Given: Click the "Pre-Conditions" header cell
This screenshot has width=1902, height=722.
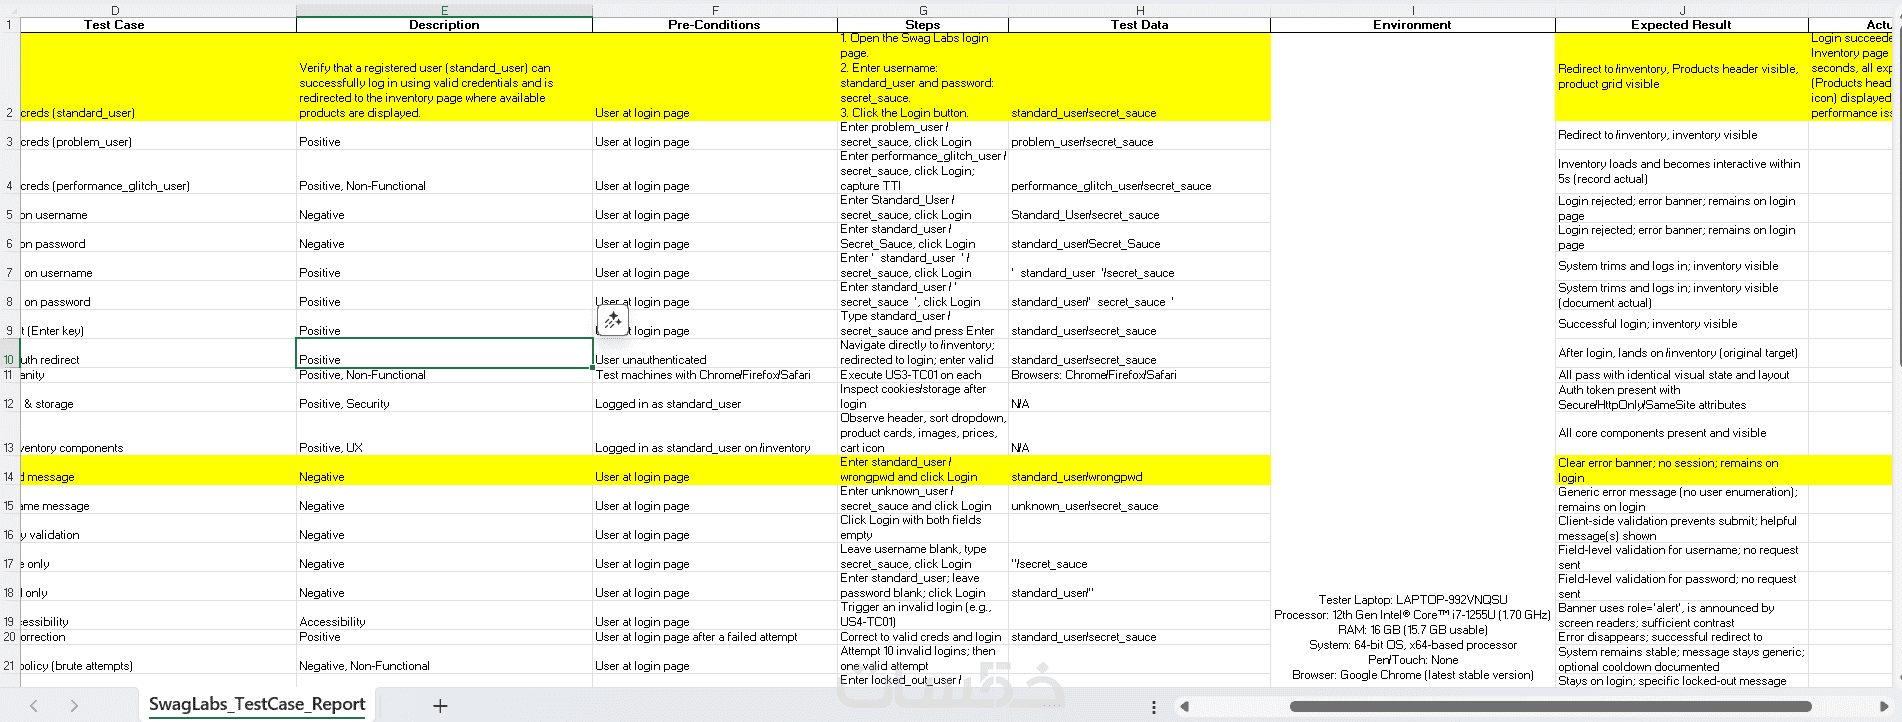Looking at the screenshot, I should 715,25.
